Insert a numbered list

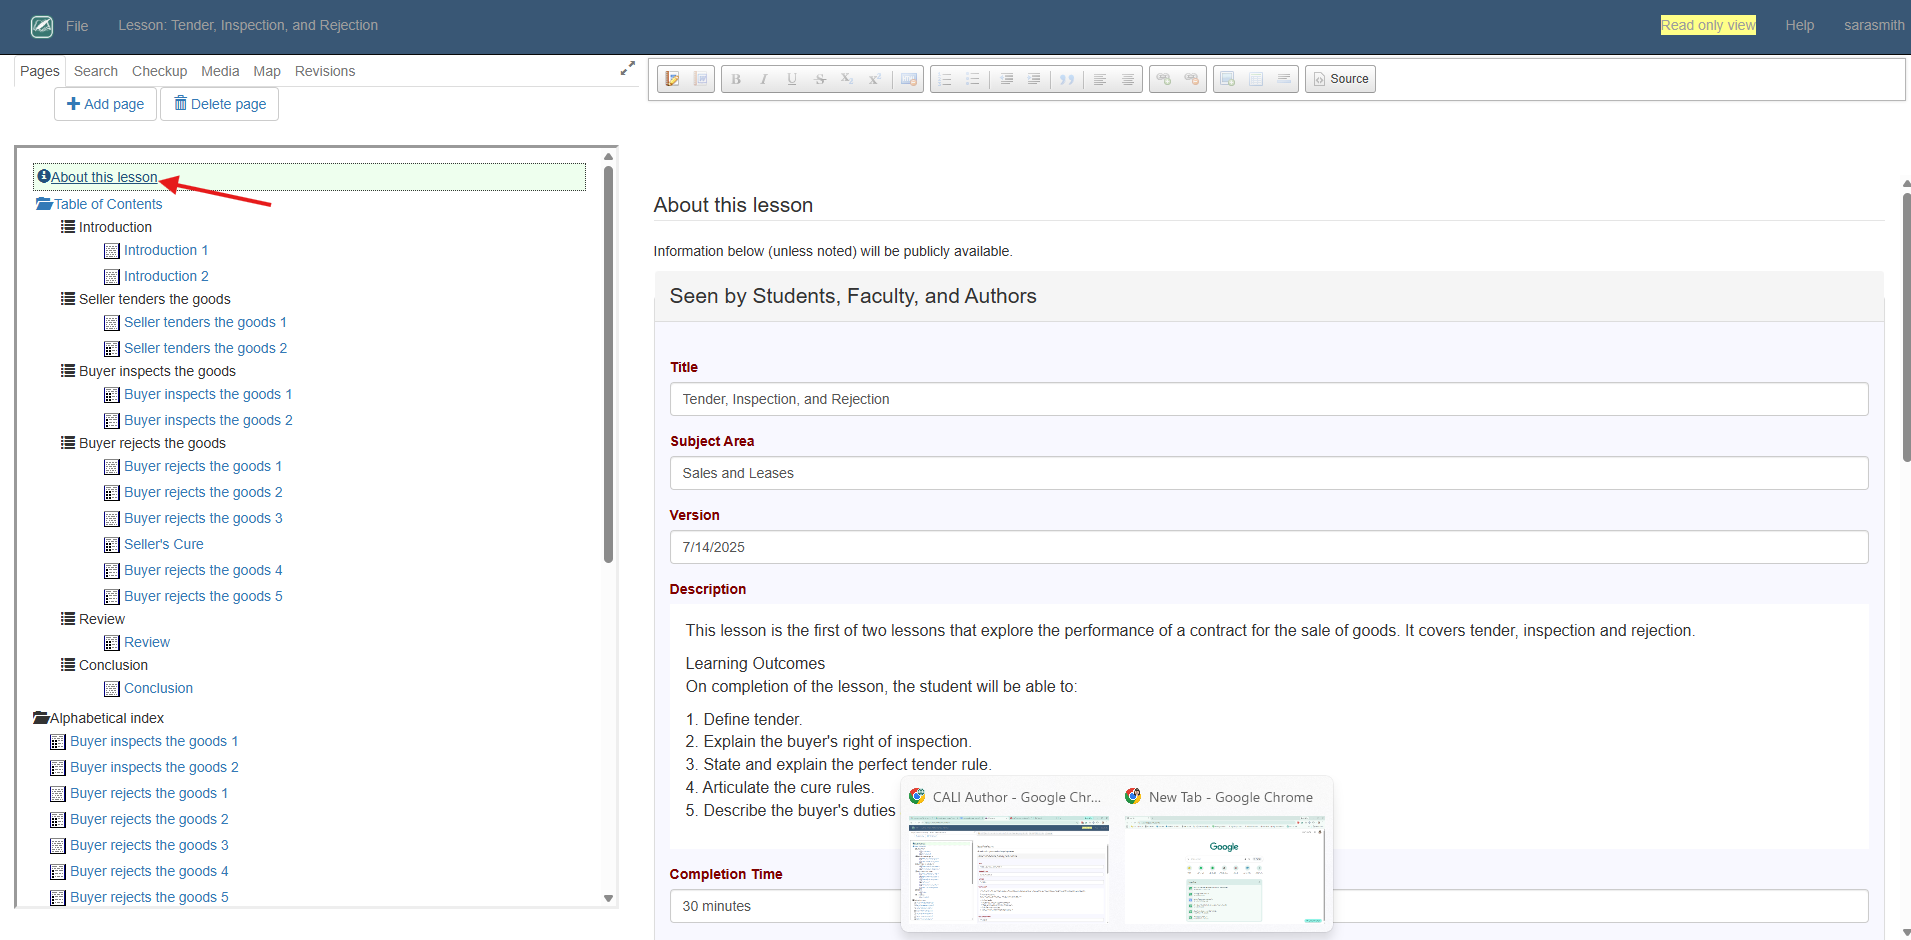click(945, 79)
